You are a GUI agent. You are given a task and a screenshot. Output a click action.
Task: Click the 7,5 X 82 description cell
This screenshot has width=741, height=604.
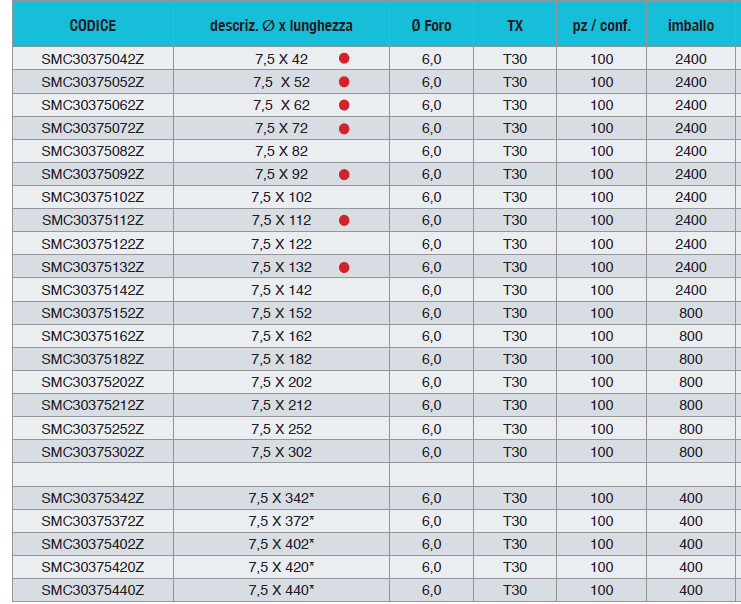coord(281,151)
